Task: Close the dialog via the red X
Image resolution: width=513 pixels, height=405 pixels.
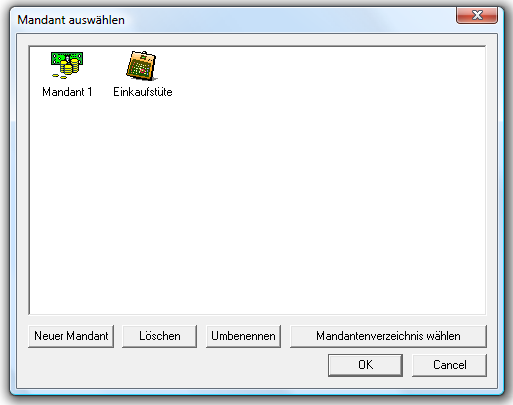Action: point(477,15)
